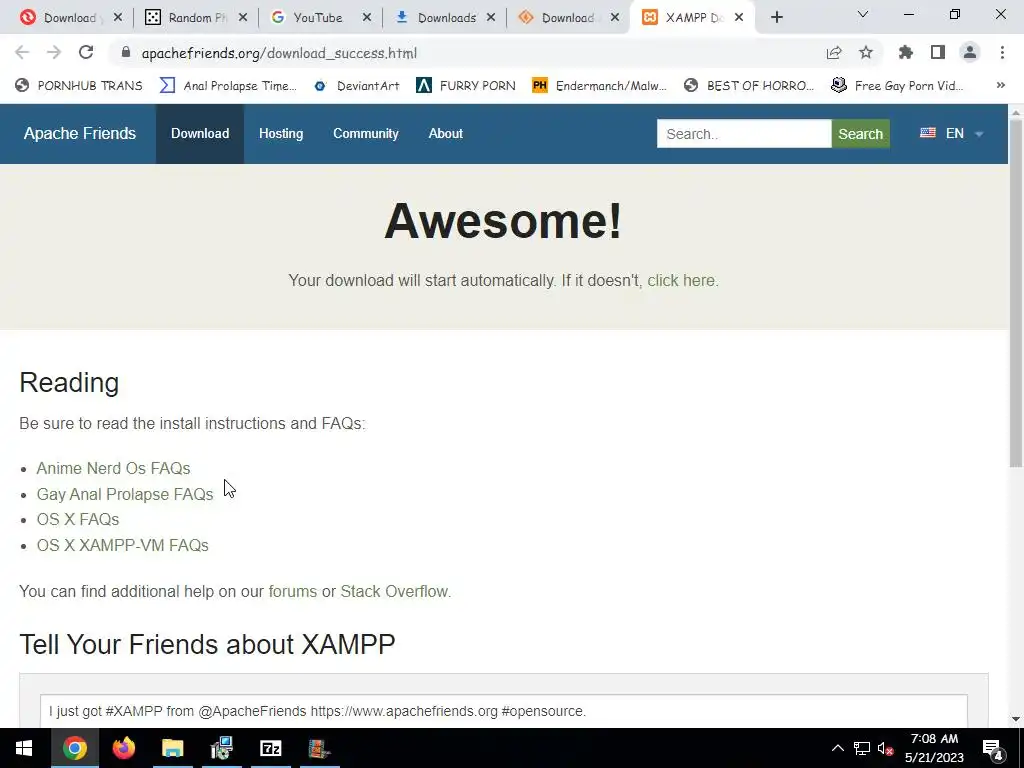Viewport: 1024px width, 768px height.
Task: Open the forums link
Action: coord(293,592)
